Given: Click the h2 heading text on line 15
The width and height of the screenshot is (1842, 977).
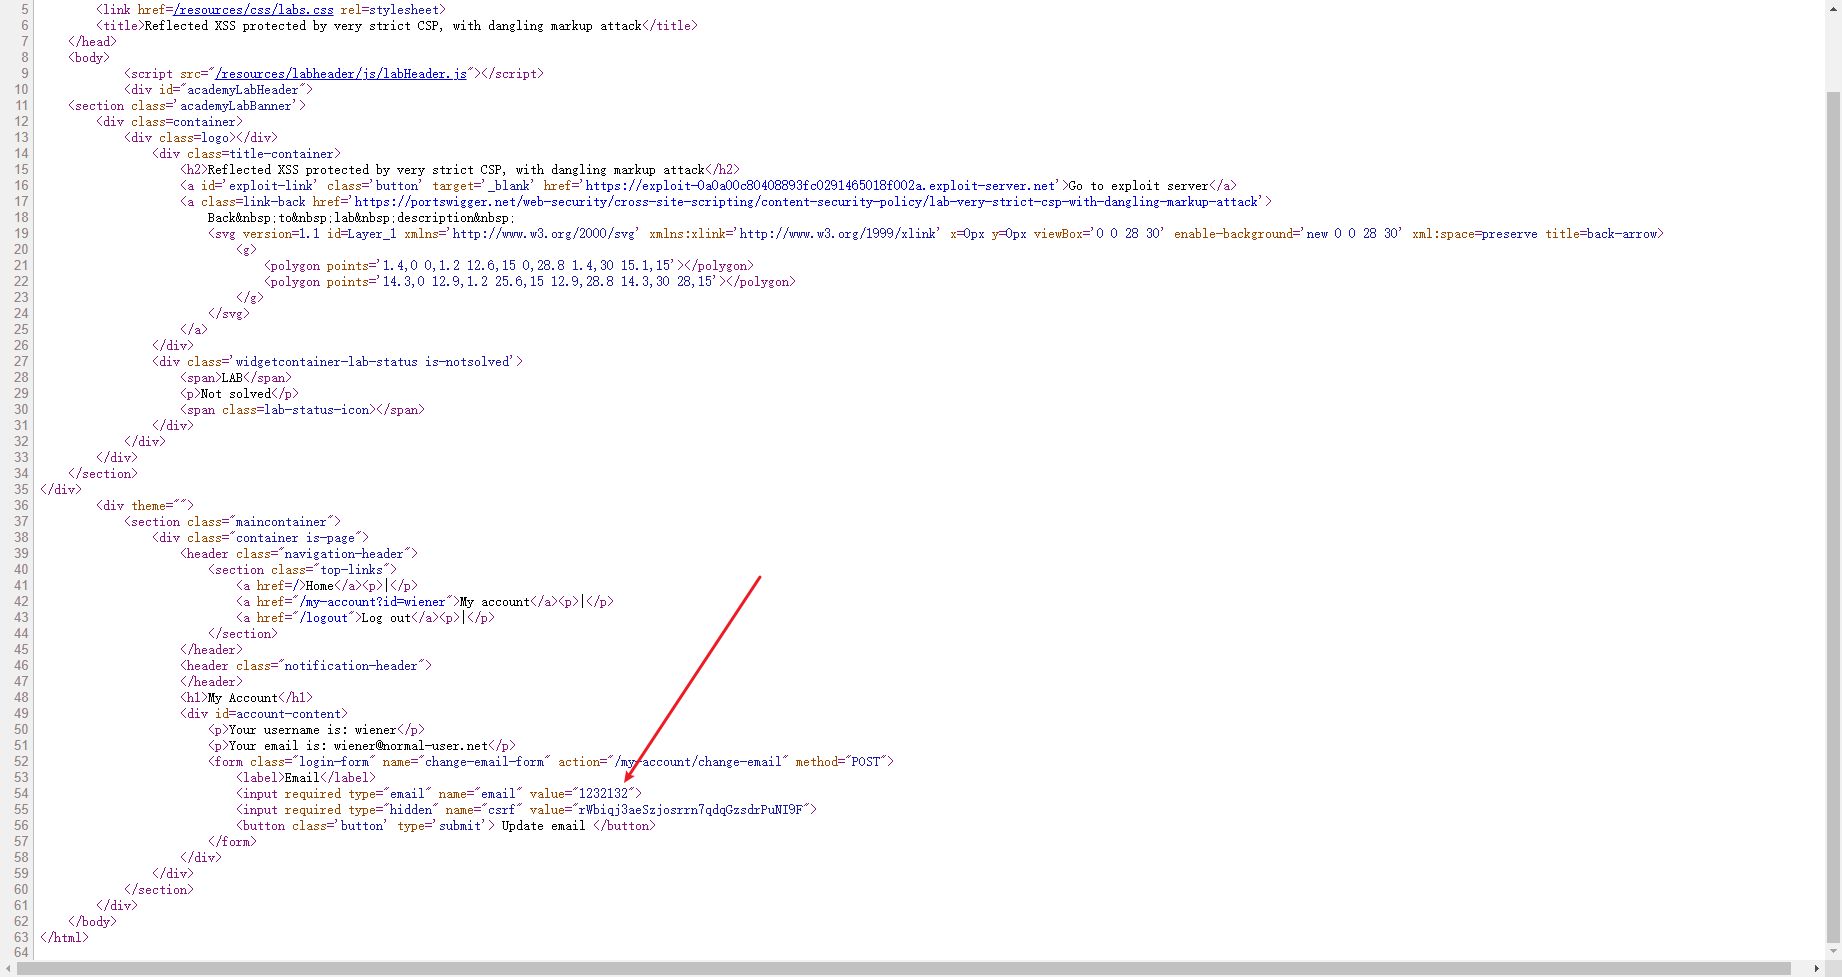Looking at the screenshot, I should (x=456, y=170).
